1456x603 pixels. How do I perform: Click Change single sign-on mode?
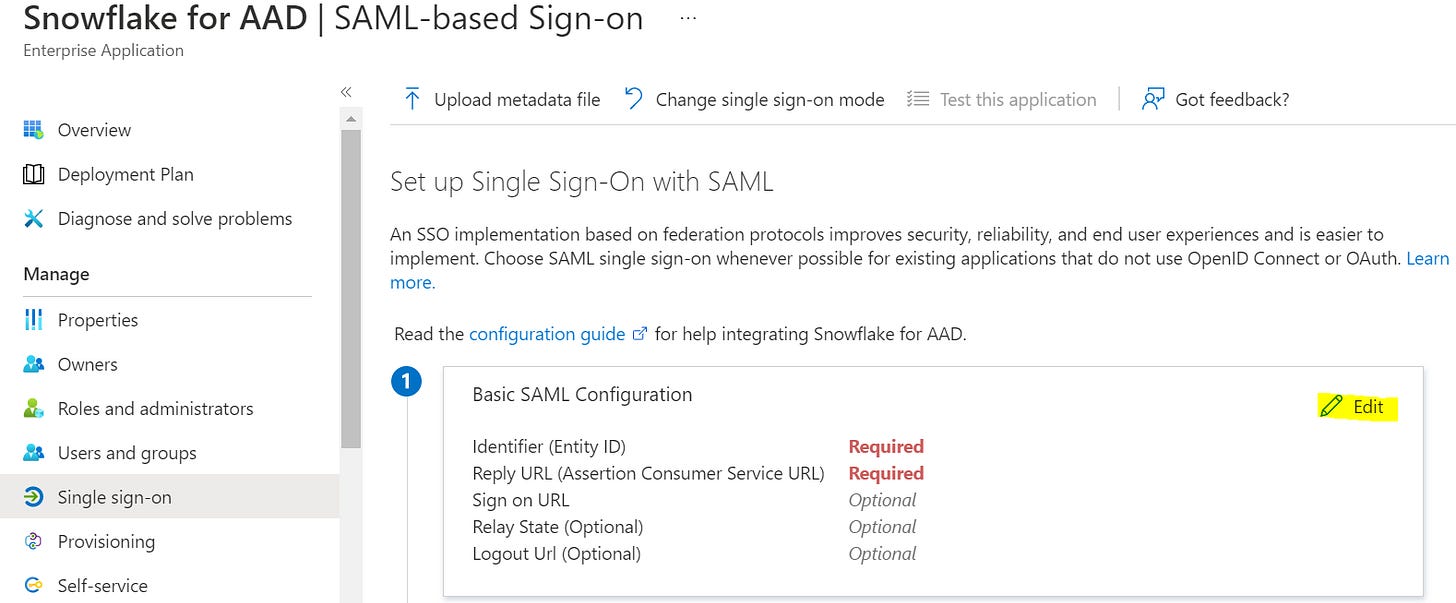[755, 100]
